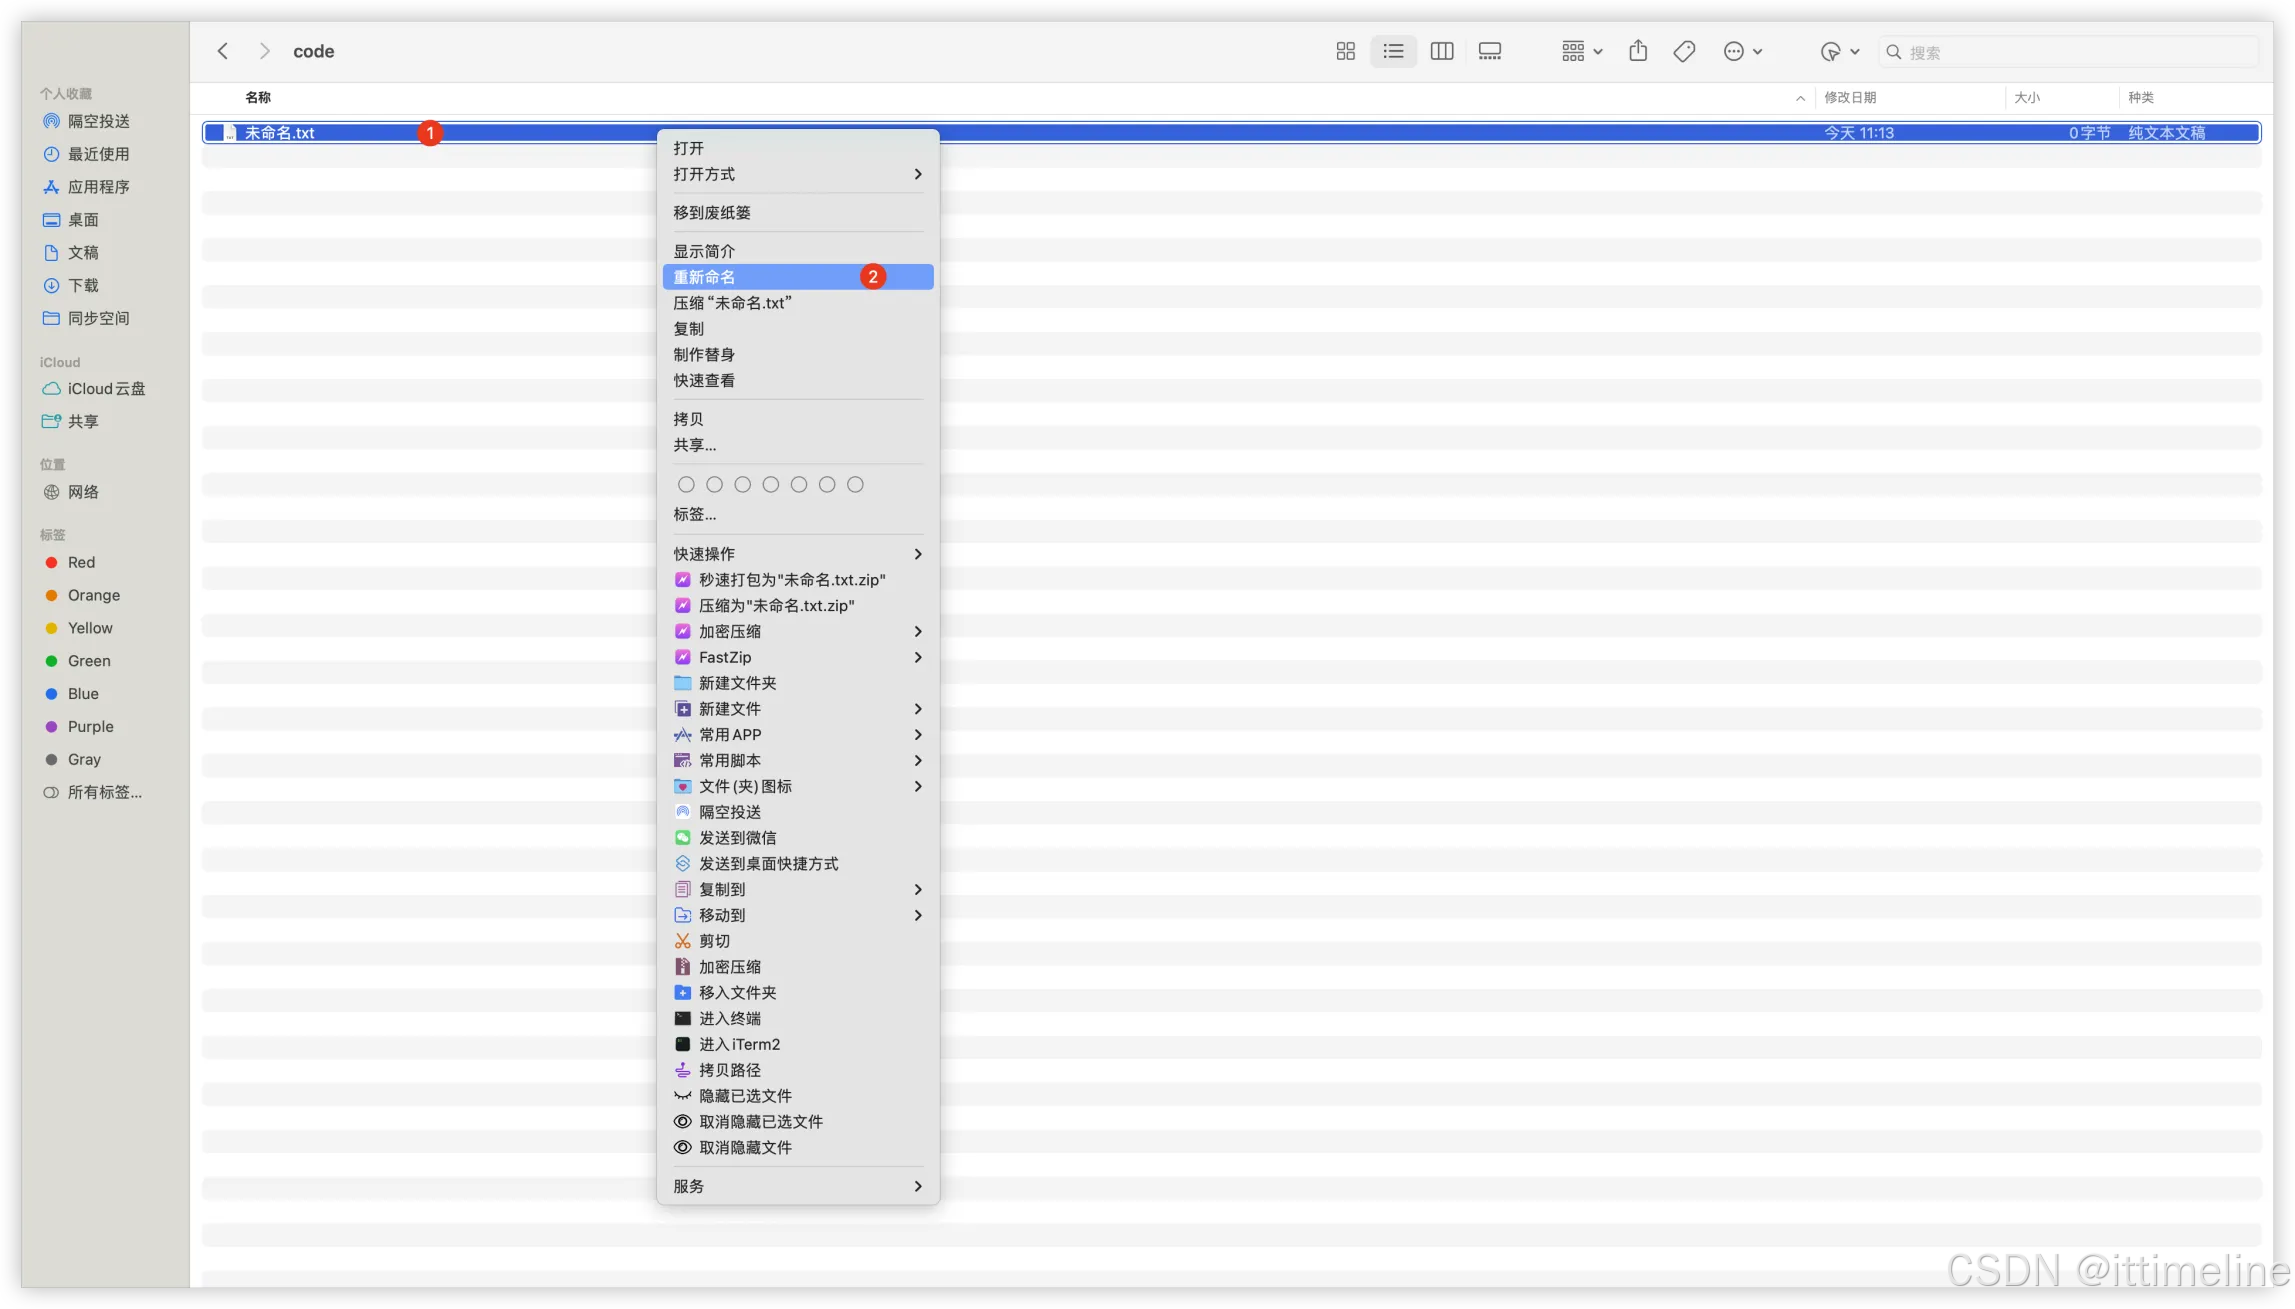Click the 搜索 search field

[2070, 52]
